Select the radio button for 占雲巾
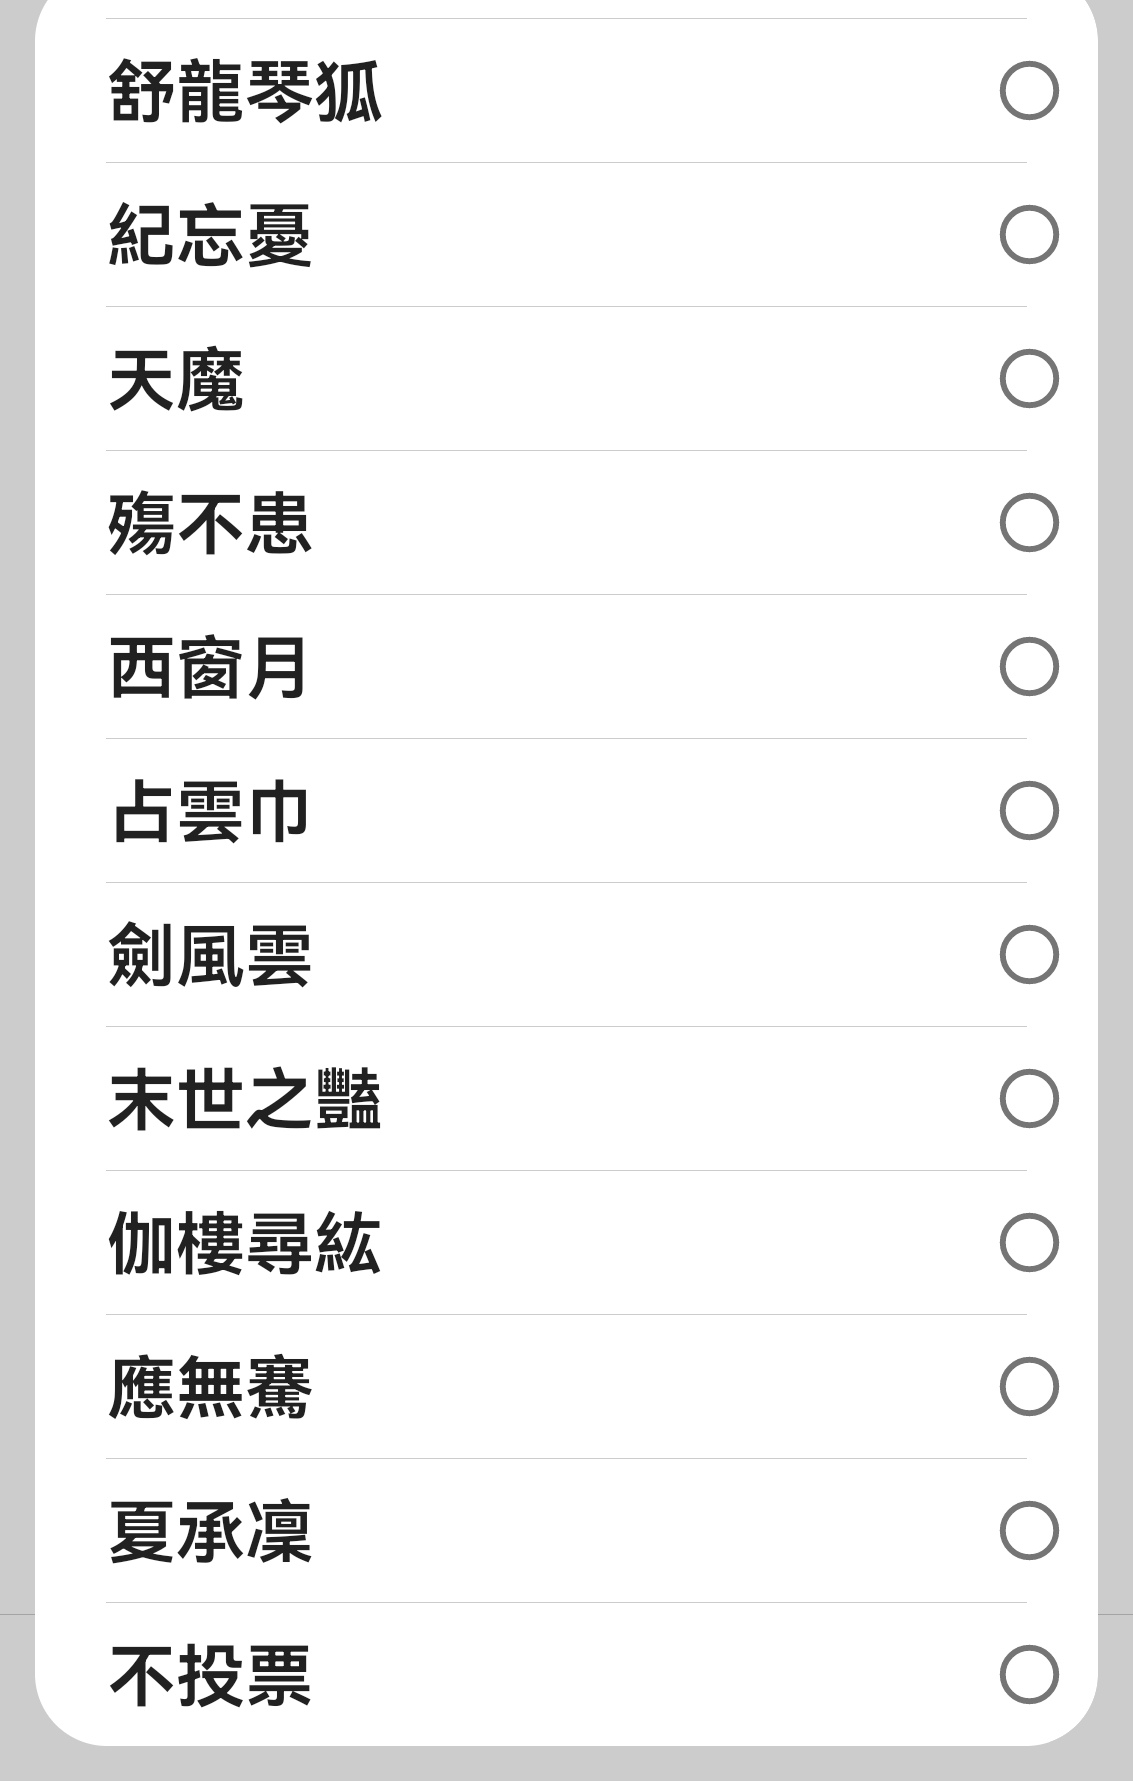 pyautogui.click(x=1029, y=811)
